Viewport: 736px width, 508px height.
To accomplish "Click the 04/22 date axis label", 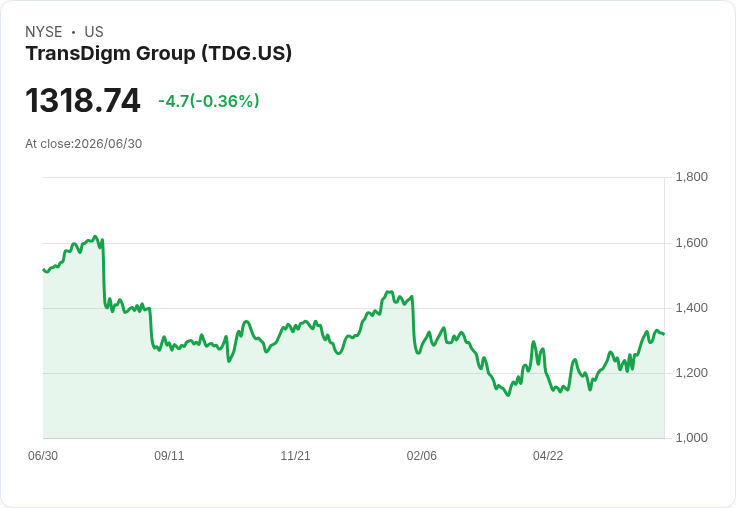I will coord(548,455).
